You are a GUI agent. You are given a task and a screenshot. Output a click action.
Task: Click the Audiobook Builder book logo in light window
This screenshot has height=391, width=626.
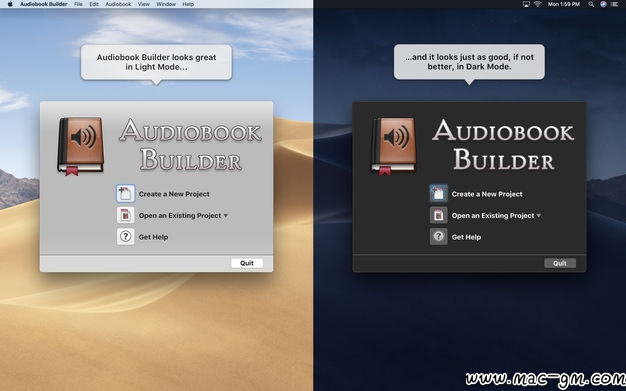[x=81, y=146]
